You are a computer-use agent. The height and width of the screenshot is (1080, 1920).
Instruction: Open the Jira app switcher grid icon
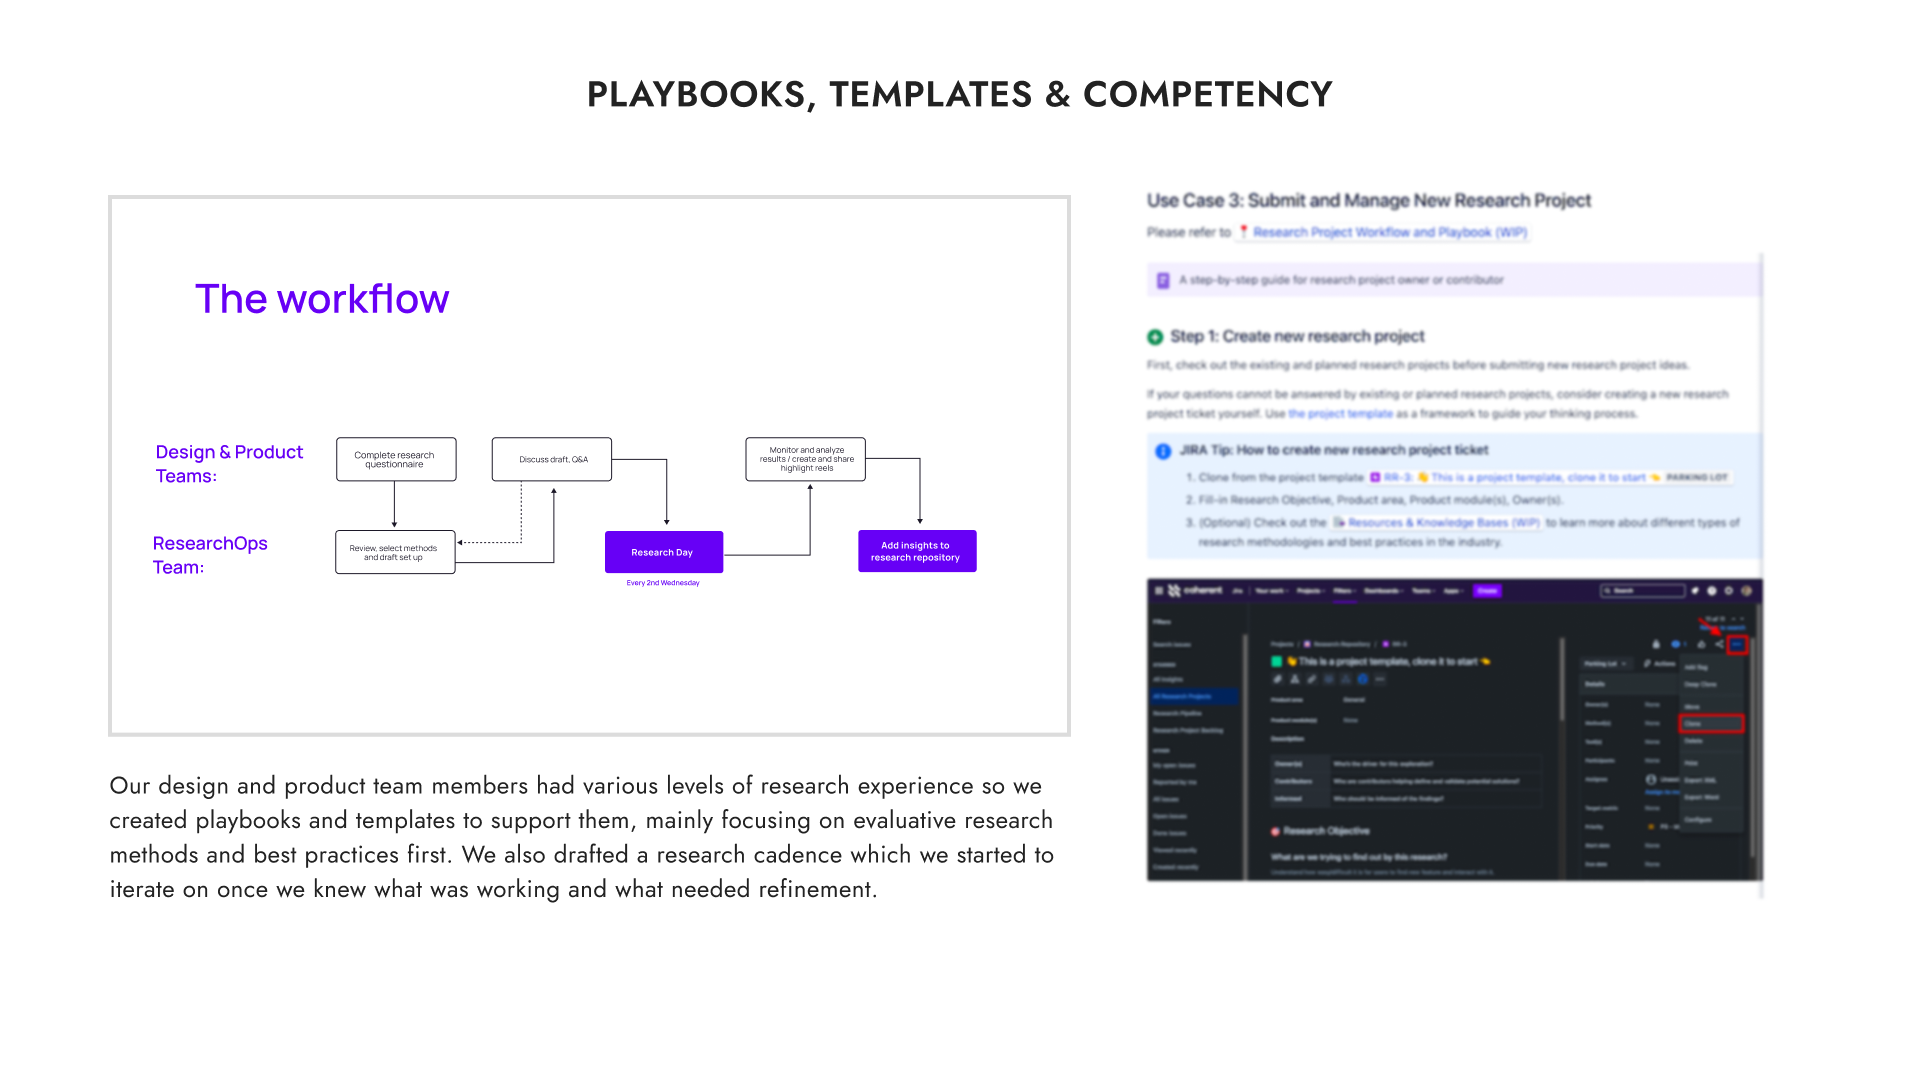pyautogui.click(x=1159, y=591)
